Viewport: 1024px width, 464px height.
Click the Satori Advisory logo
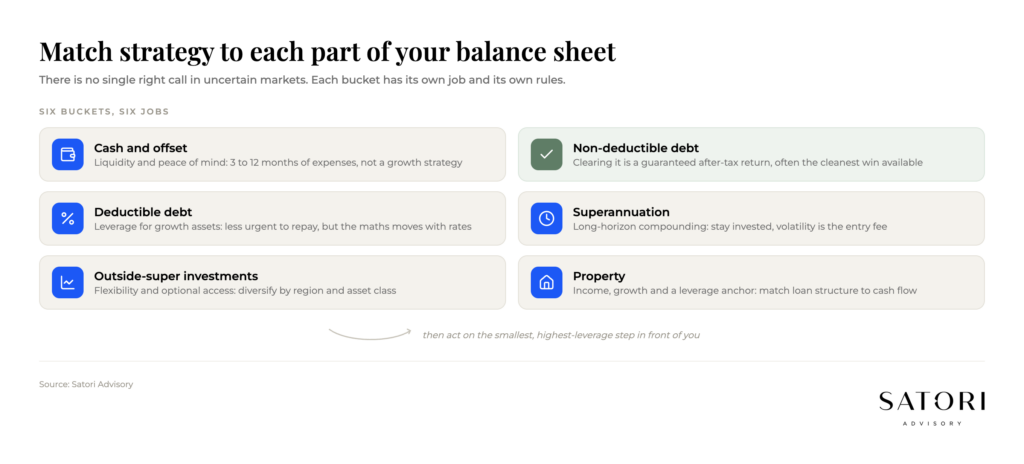tap(932, 408)
